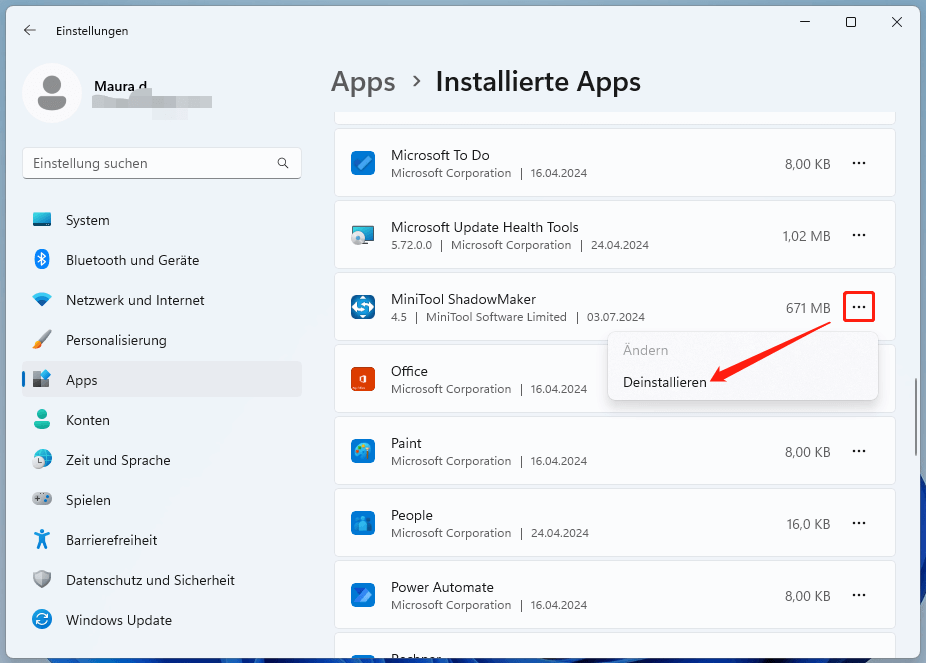The image size is (926, 663).
Task: Click the Apps breadcrumb link
Action: 363,82
